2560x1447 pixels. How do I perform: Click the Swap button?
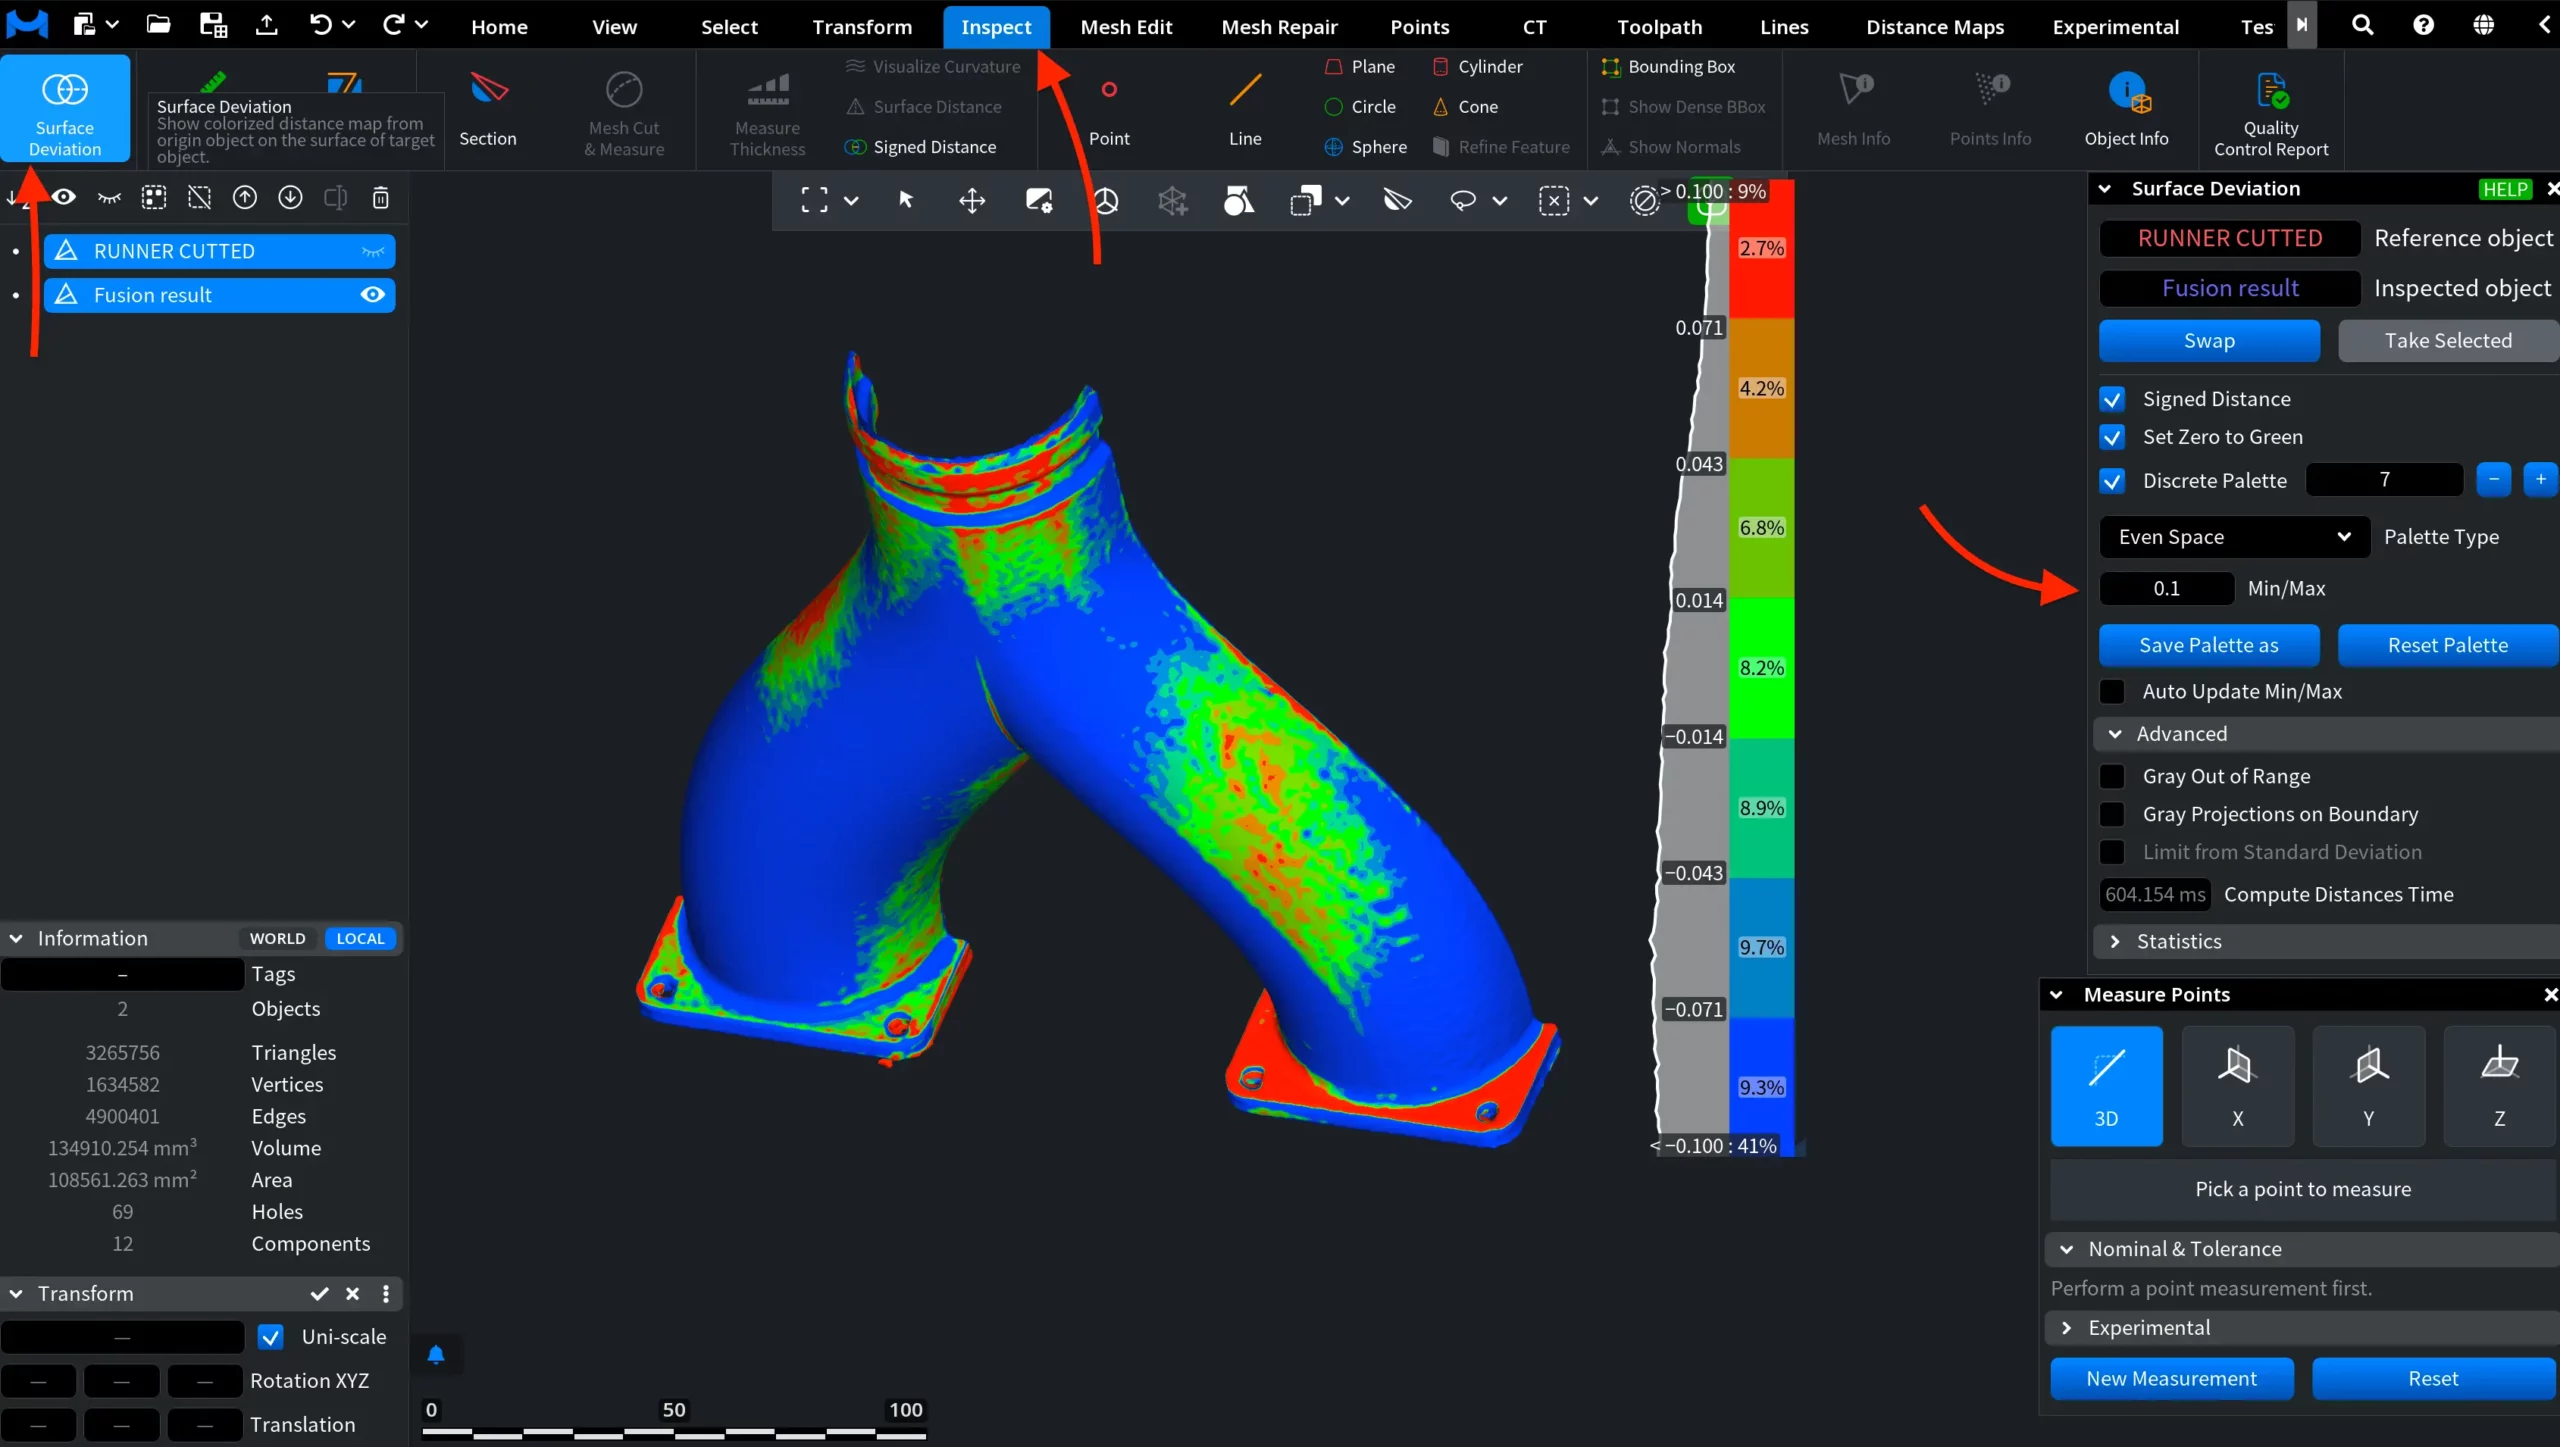pyautogui.click(x=2209, y=341)
